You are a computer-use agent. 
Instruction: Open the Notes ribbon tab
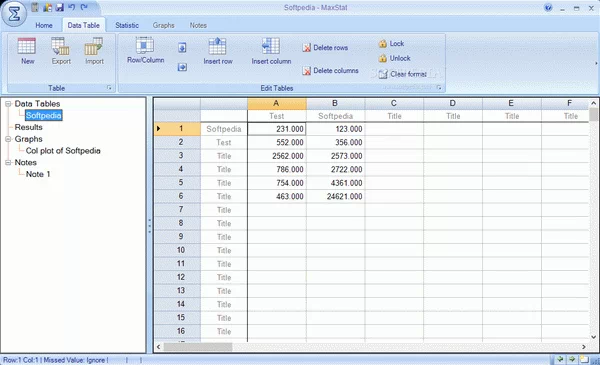click(198, 25)
